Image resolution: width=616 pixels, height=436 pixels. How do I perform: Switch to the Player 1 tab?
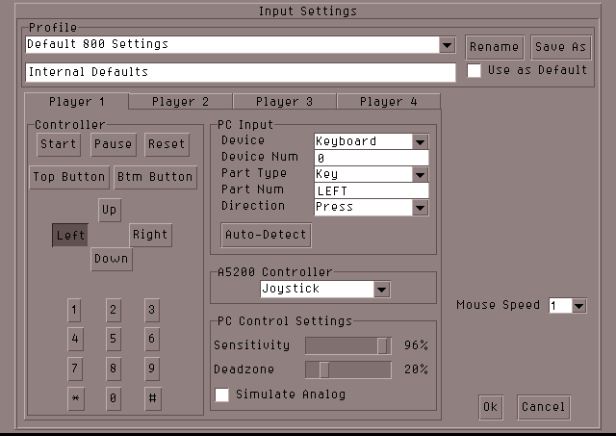[x=77, y=102]
